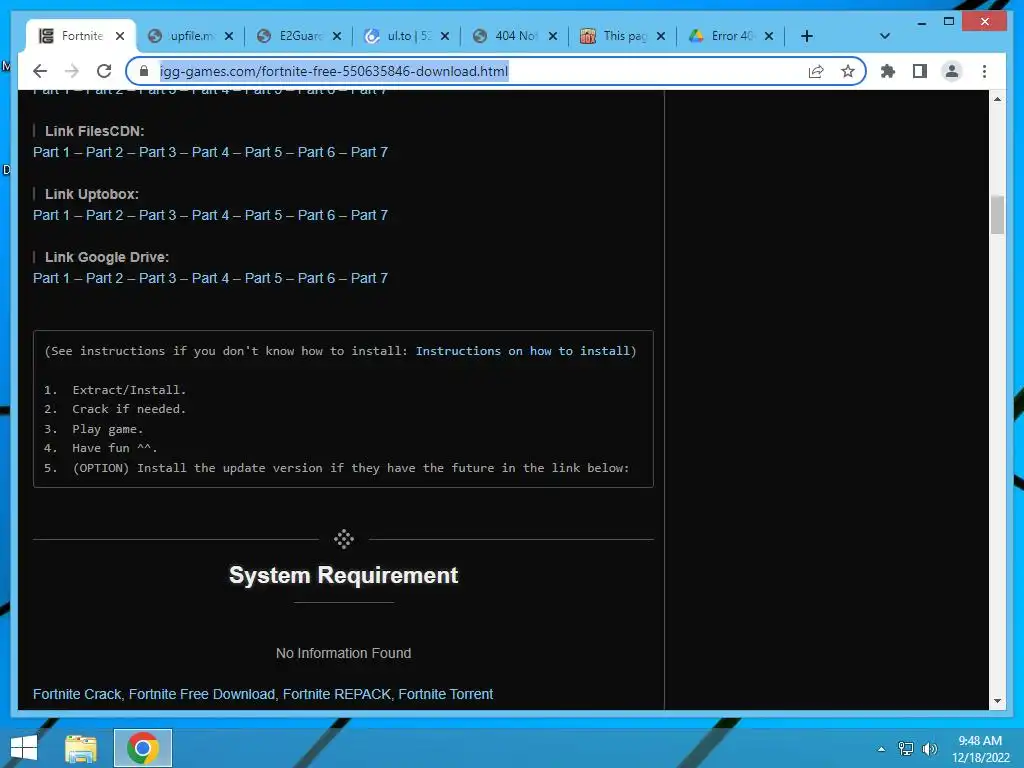Open the Fortnite Torrent tag link
Image resolution: width=1024 pixels, height=768 pixels.
point(445,694)
